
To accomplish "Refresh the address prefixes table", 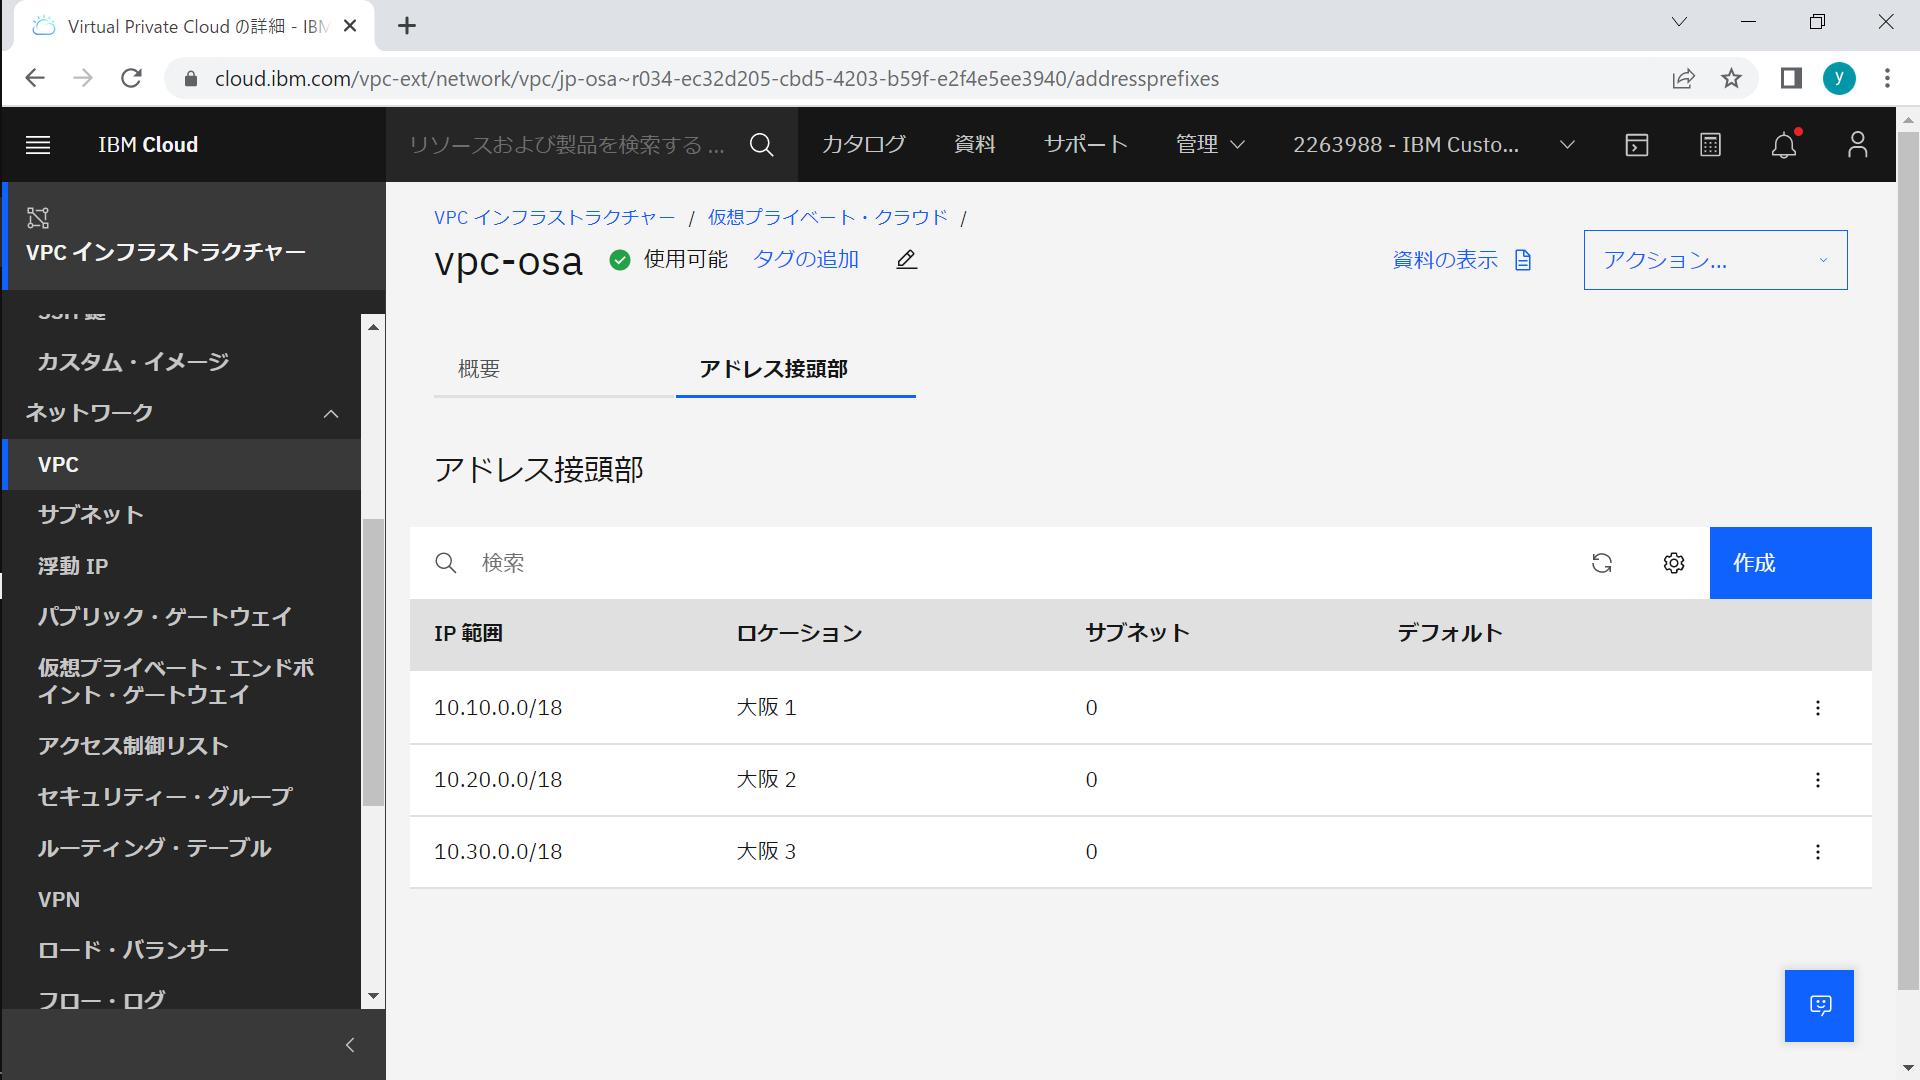I will click(1602, 563).
